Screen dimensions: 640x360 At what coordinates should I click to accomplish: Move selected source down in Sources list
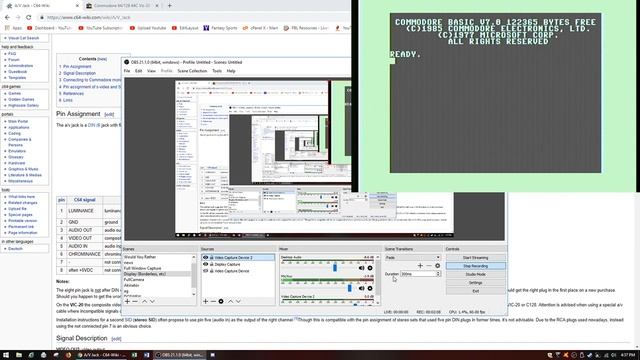(x=238, y=301)
